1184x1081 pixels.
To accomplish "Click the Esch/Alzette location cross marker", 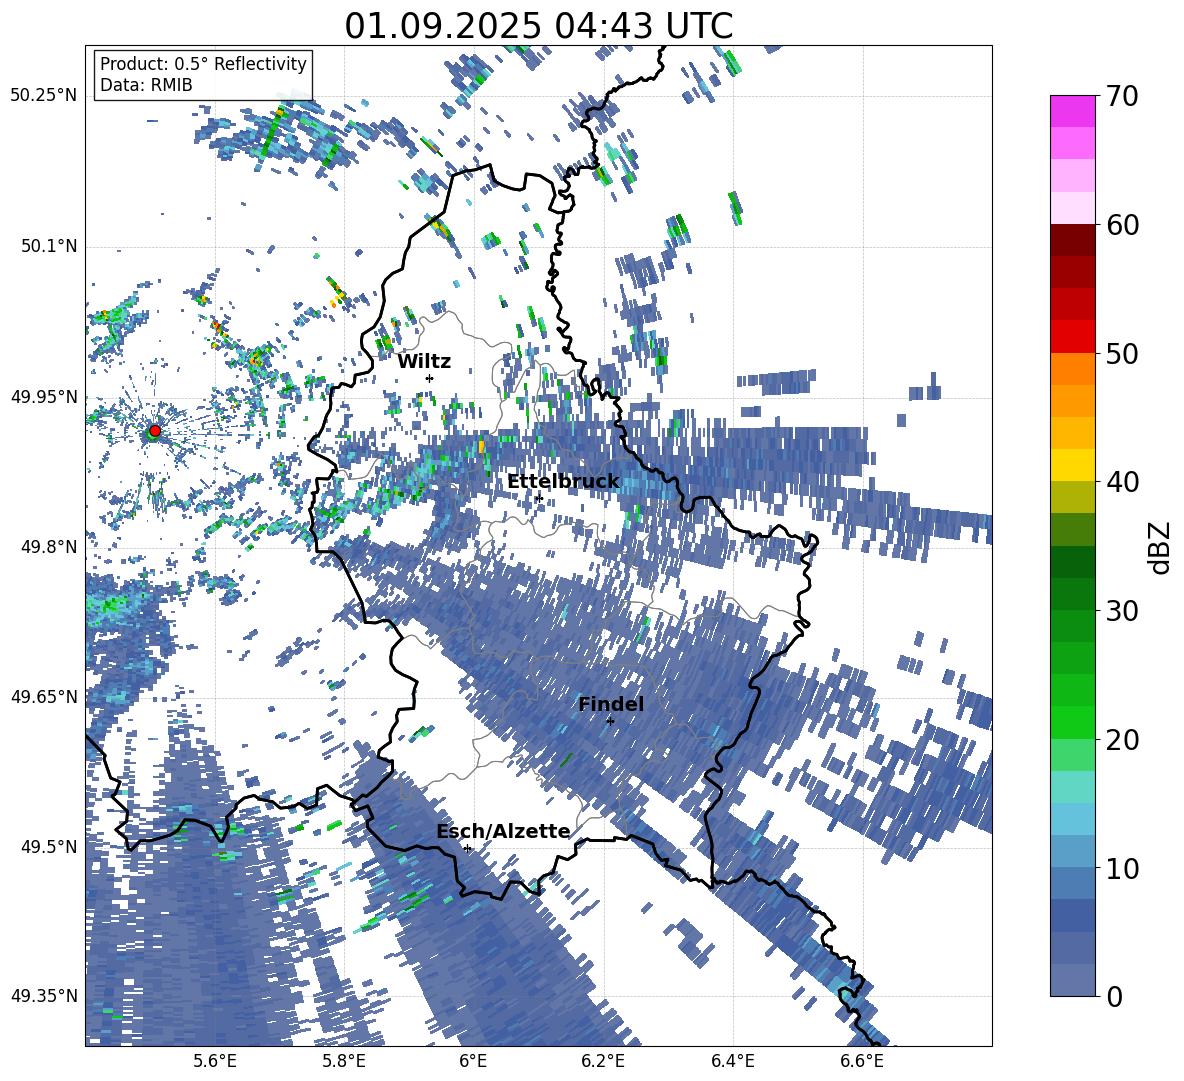I will [x=467, y=848].
